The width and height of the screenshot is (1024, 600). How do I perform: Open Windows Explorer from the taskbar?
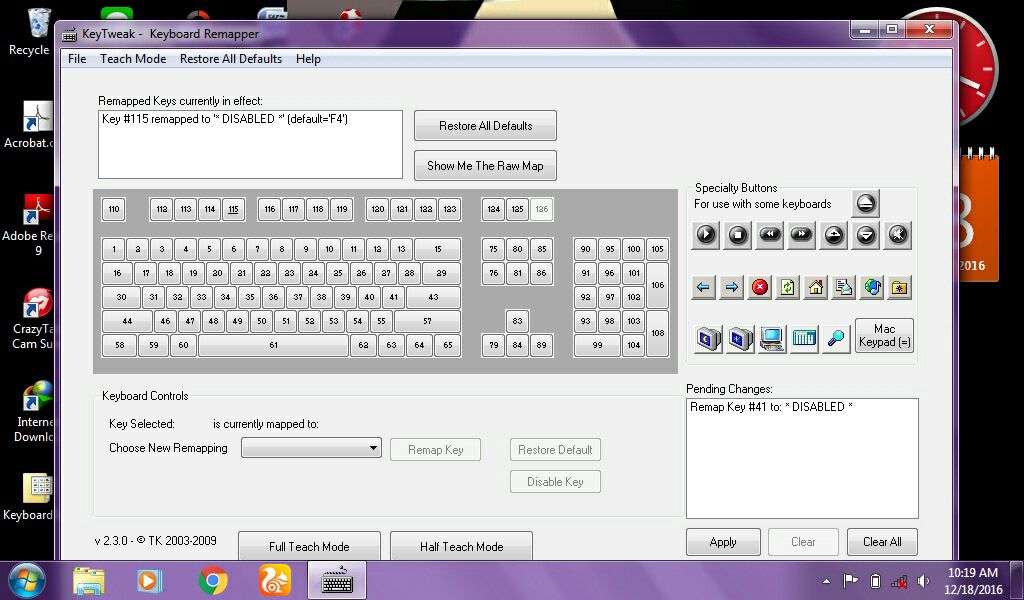(x=88, y=580)
